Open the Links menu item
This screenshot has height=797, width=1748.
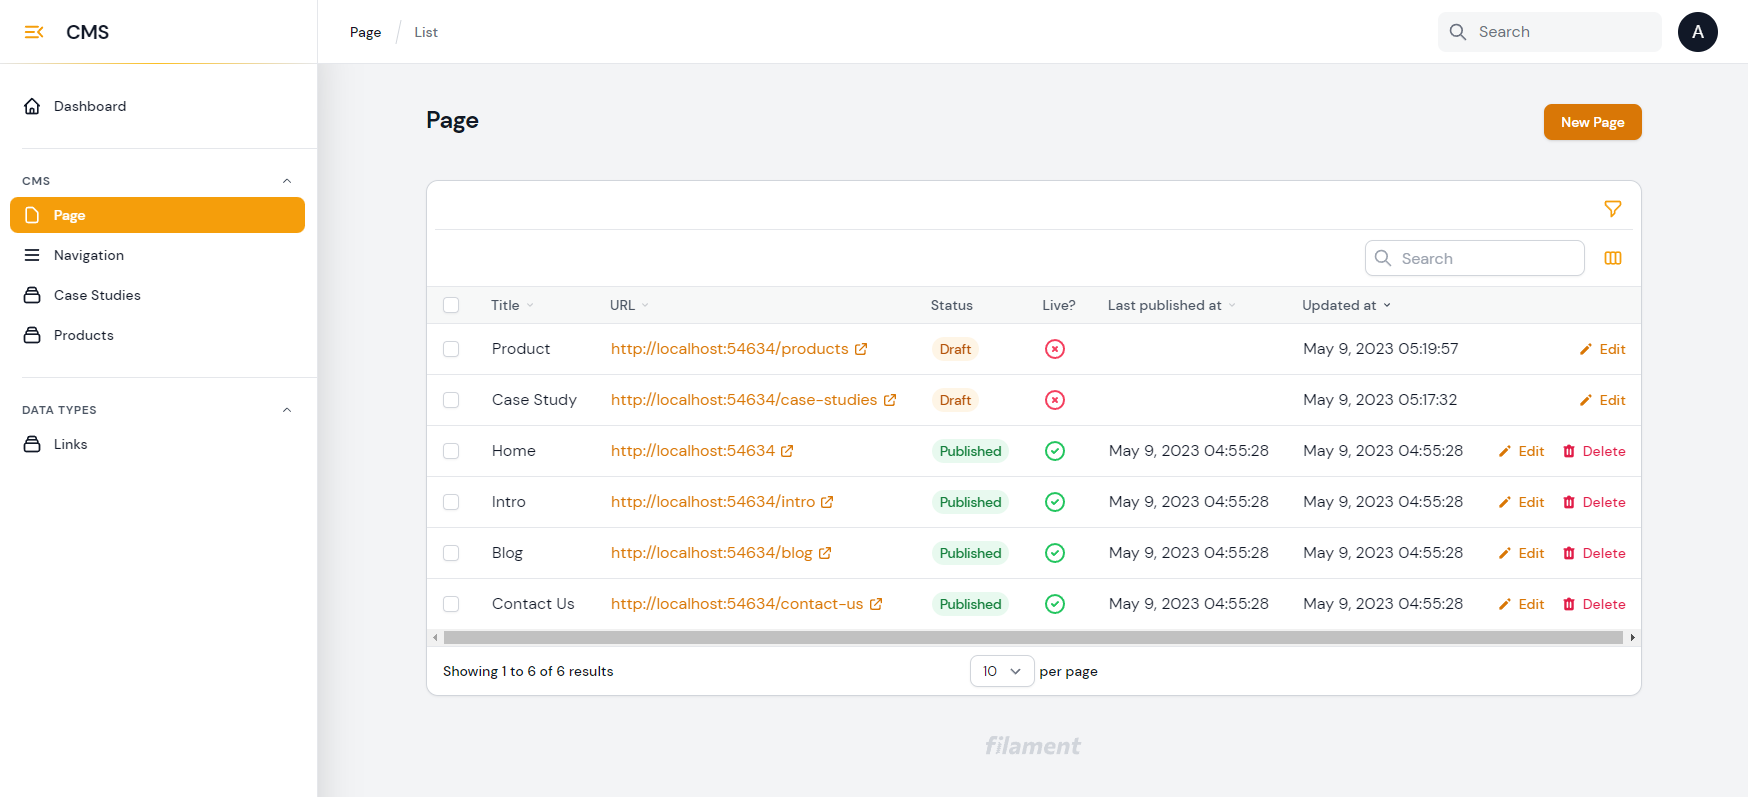point(158,444)
